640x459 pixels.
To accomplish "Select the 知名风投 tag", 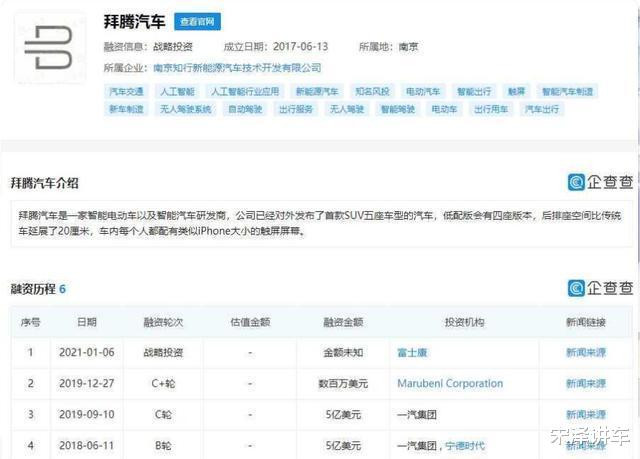I will pyautogui.click(x=372, y=91).
